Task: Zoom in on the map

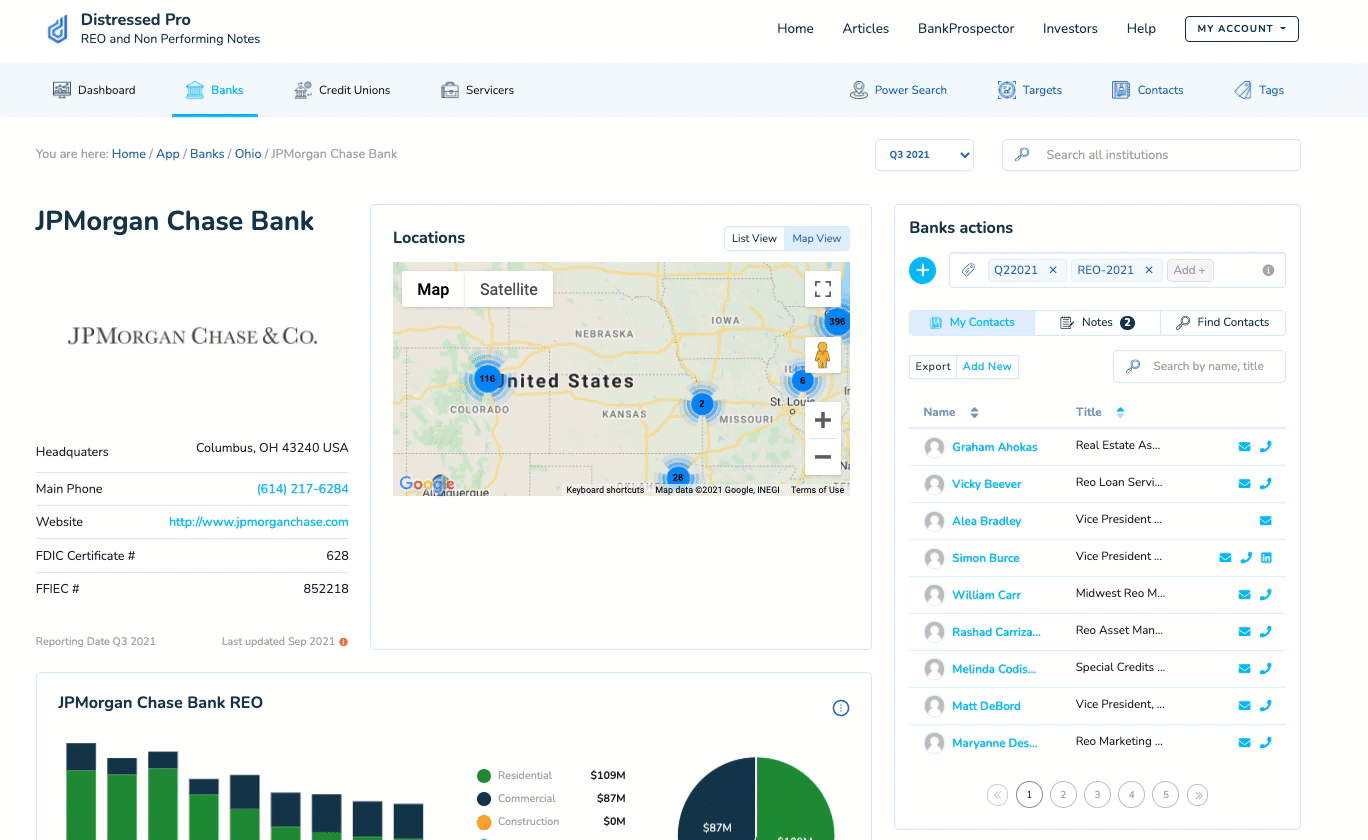Action: coord(823,420)
